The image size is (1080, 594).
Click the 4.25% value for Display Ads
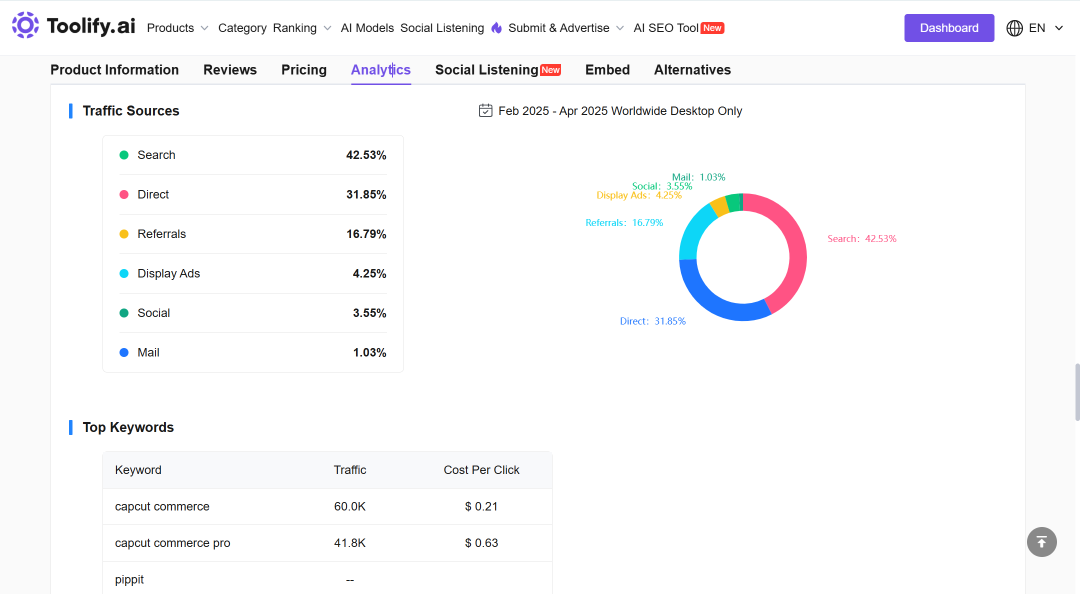(369, 274)
